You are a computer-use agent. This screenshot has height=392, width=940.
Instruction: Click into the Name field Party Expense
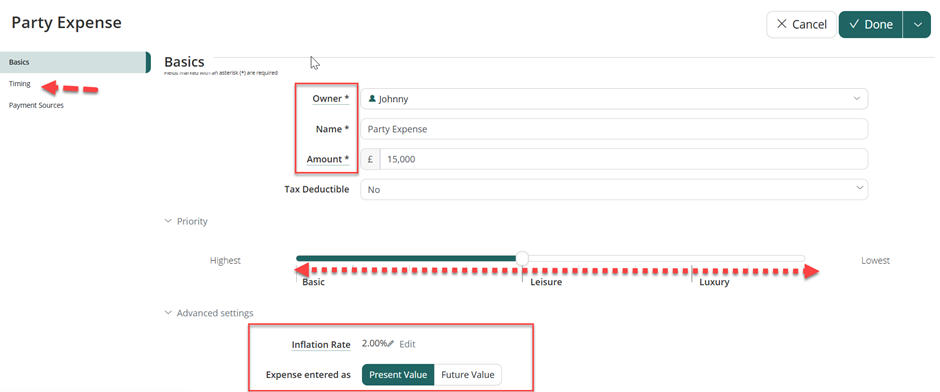coord(614,129)
